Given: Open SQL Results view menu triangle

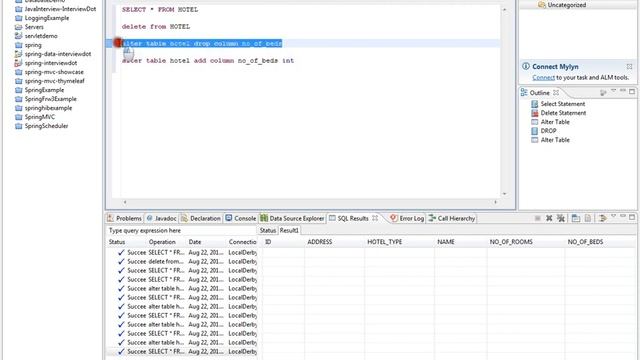Looking at the screenshot, I should 613,216.
